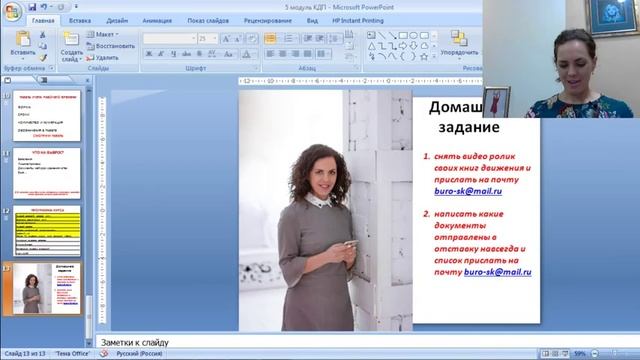Justify the paragraph text

[307, 54]
